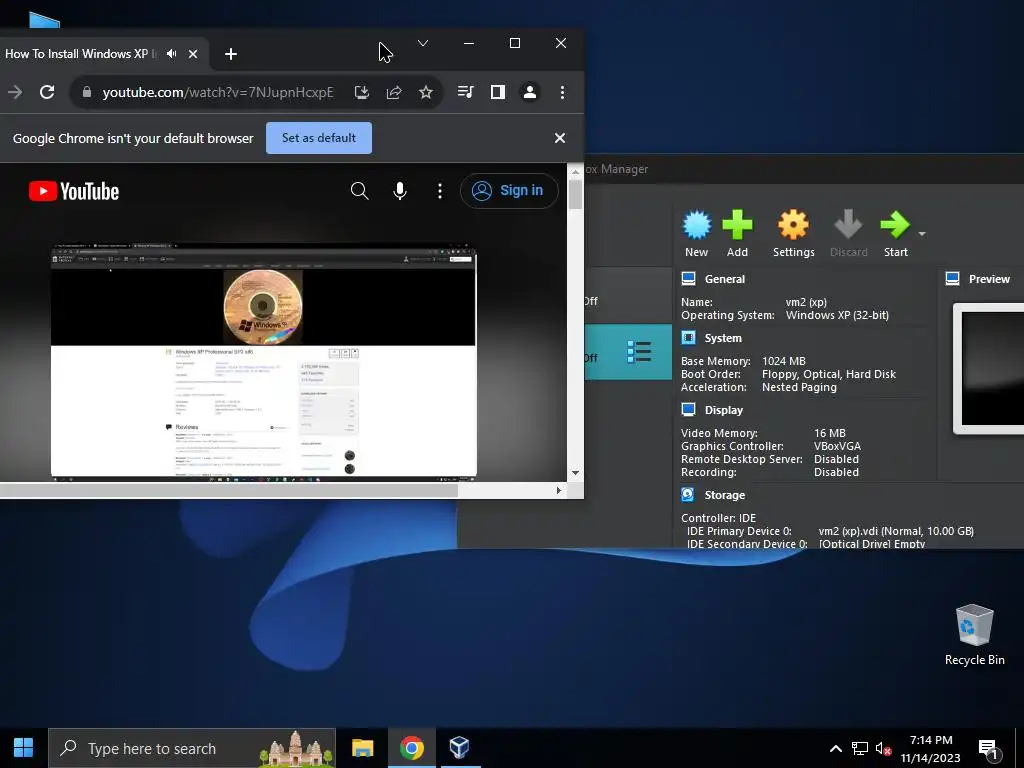Image resolution: width=1024 pixels, height=768 pixels.
Task: Open the taskbar clock and date
Action: 931,748
